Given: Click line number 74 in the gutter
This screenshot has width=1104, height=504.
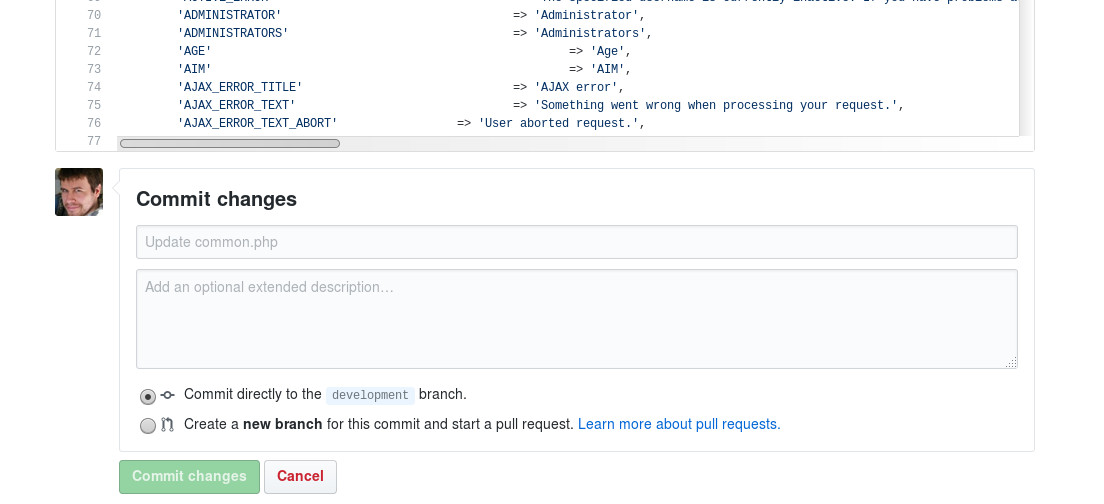Looking at the screenshot, I should click(x=94, y=87).
